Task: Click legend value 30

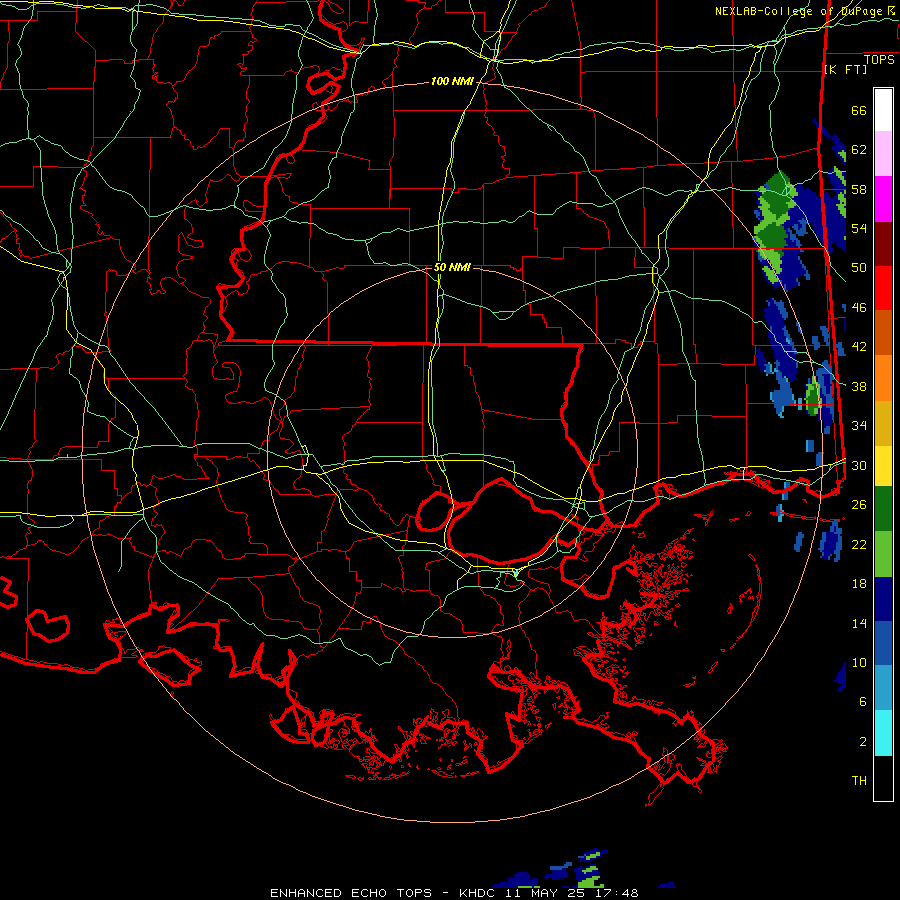Action: click(x=859, y=465)
